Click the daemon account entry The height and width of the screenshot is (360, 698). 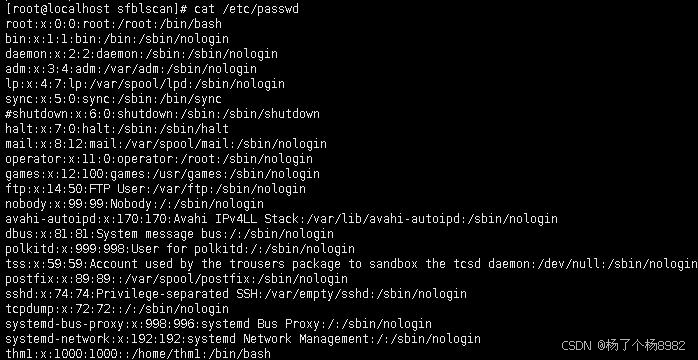pyautogui.click(x=142, y=54)
